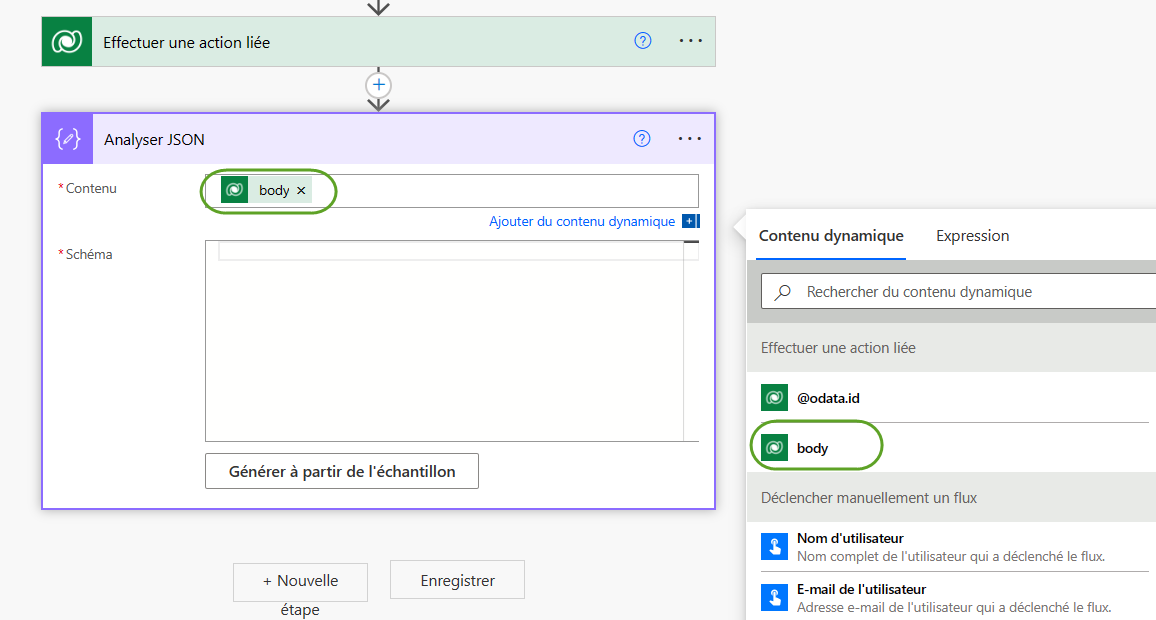1156x620 pixels.
Task: Switch to the Expression tab
Action: coord(972,236)
